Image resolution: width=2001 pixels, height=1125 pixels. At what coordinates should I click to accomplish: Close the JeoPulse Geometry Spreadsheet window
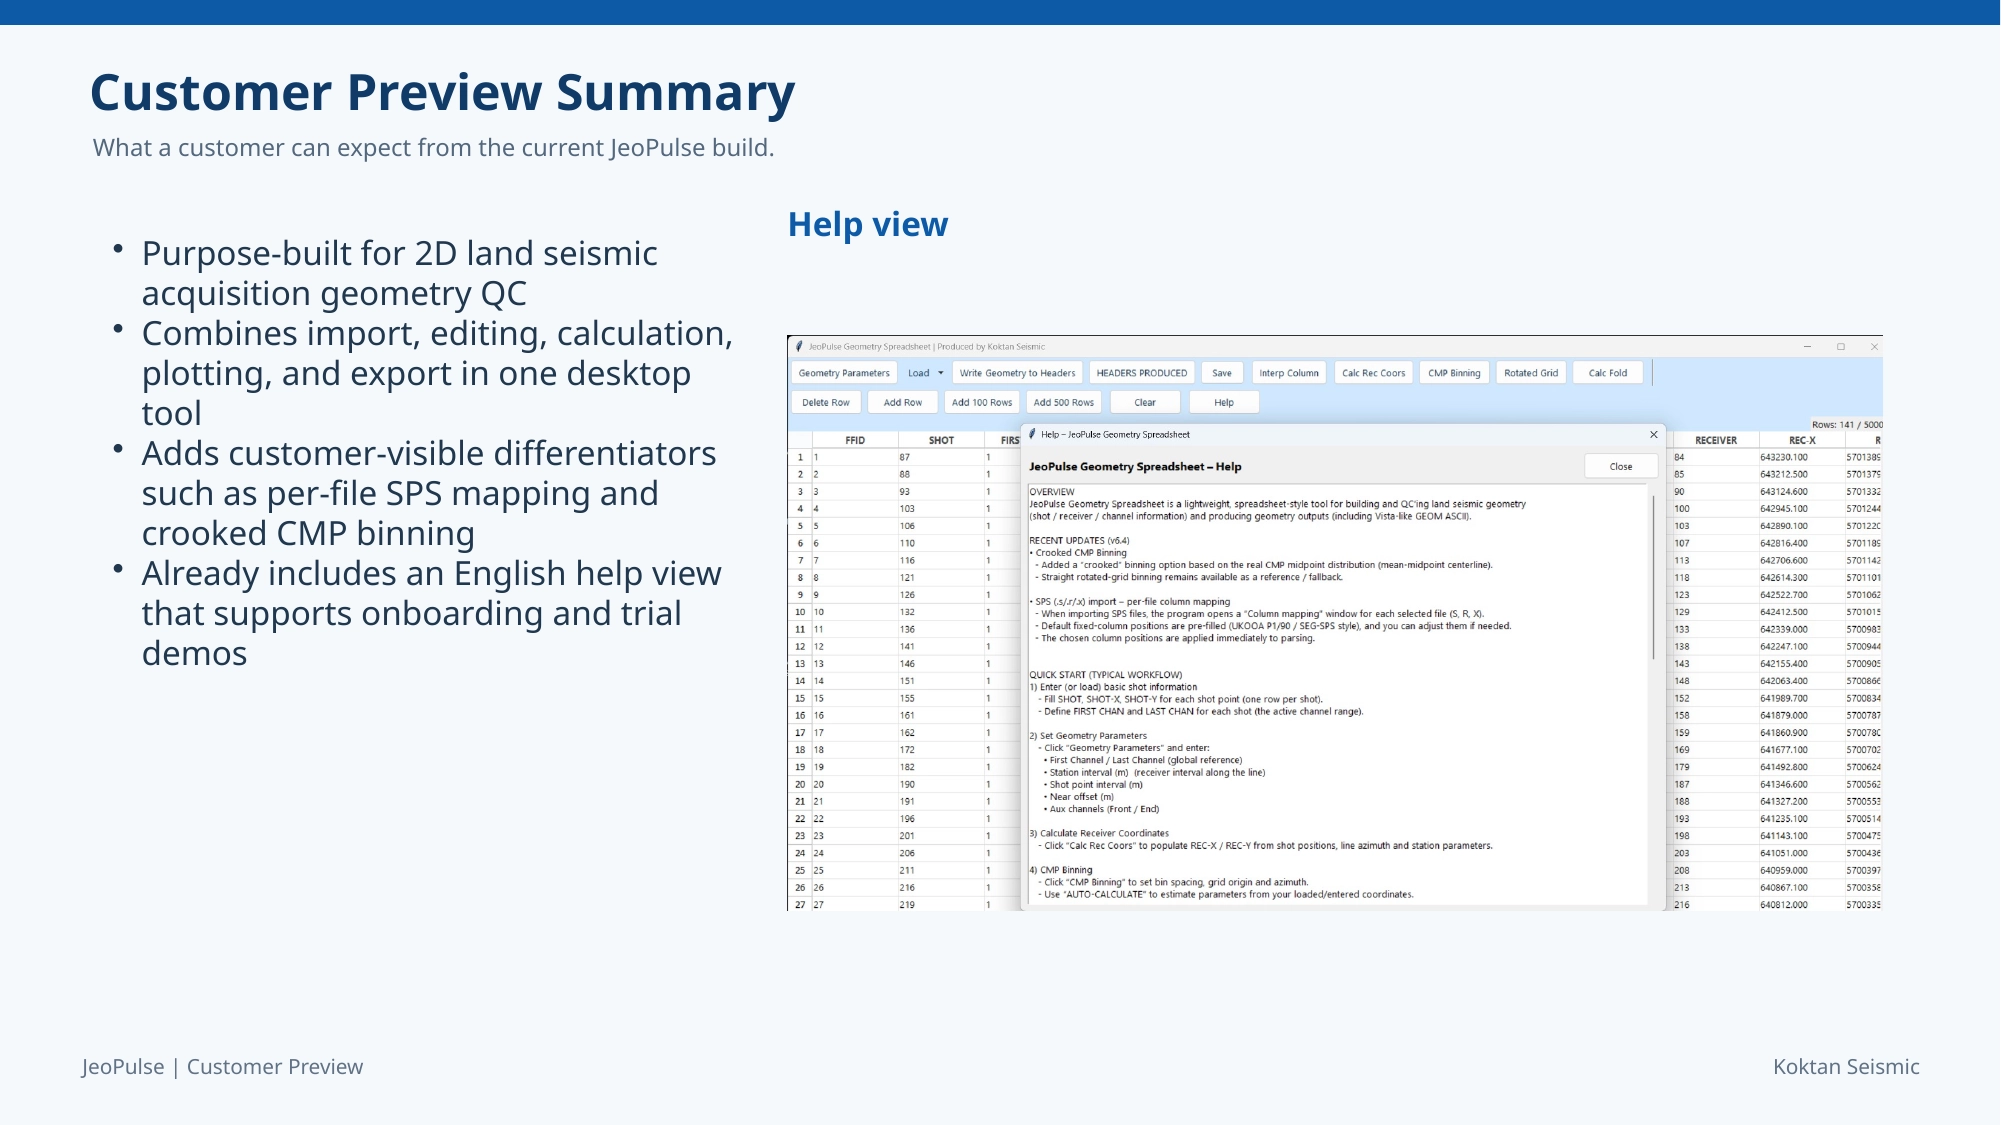pos(1874,347)
